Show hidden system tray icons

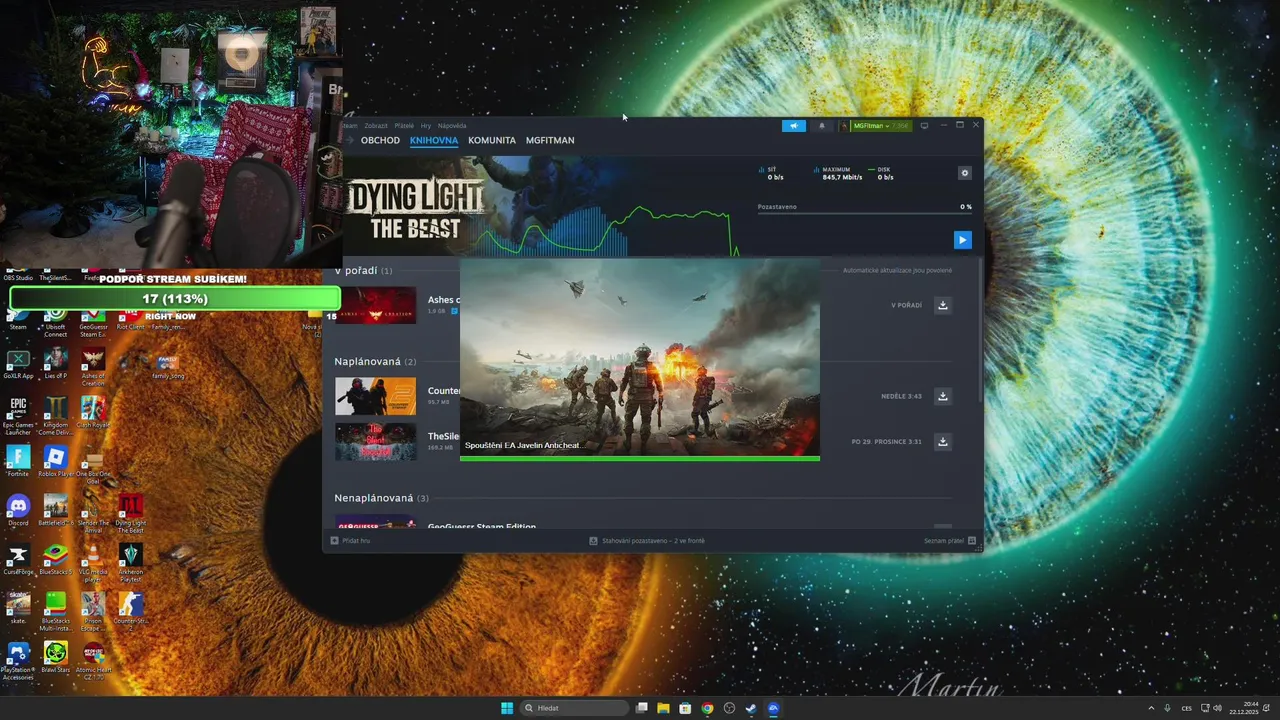point(1151,708)
